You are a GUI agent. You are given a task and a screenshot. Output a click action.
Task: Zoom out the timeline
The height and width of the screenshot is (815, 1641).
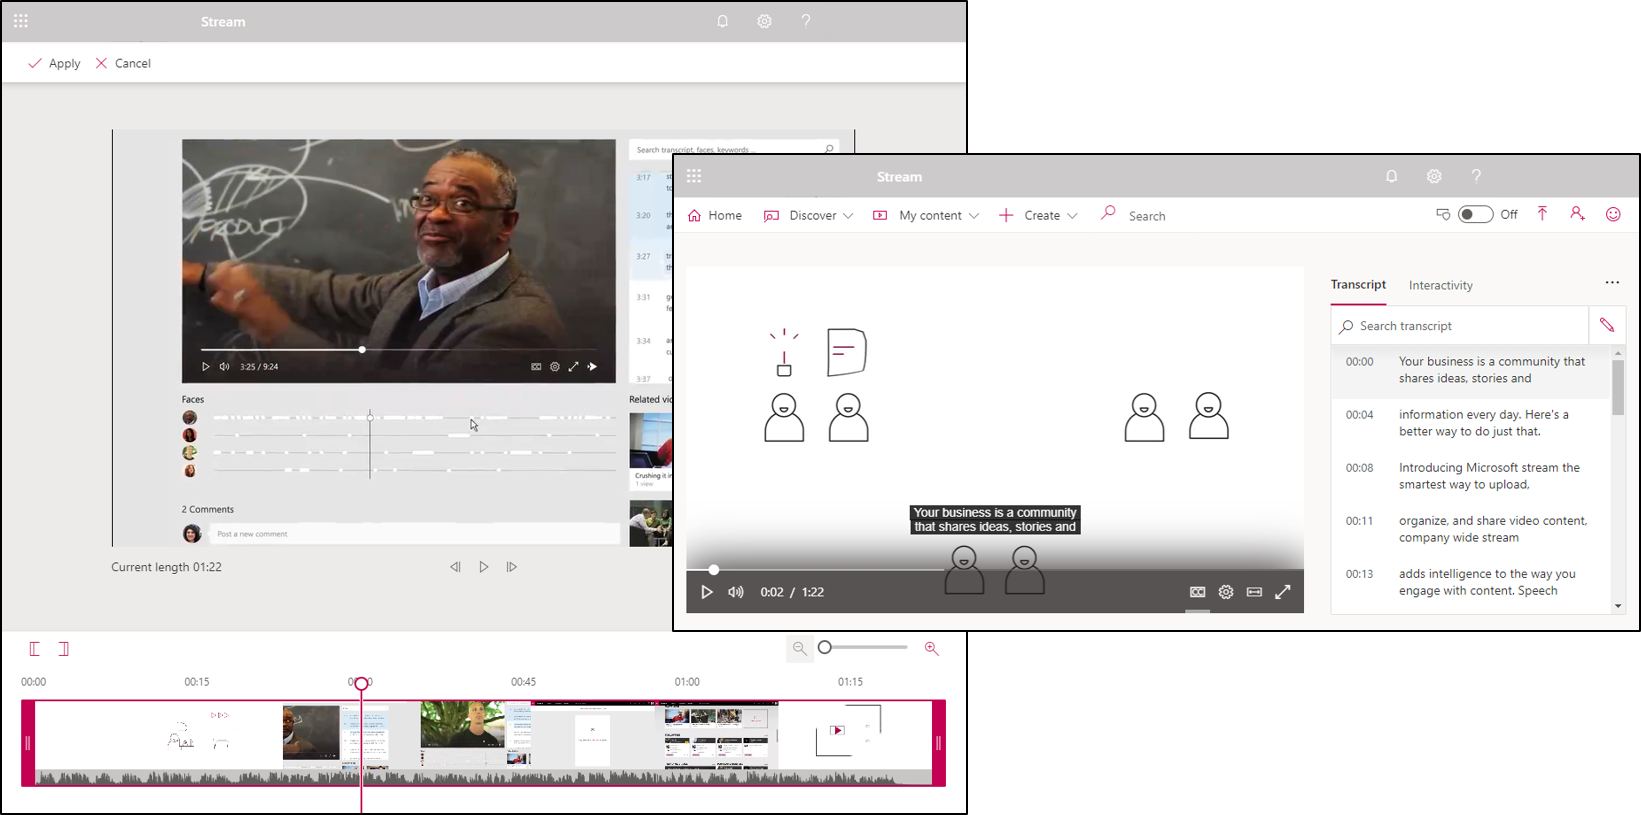click(799, 648)
